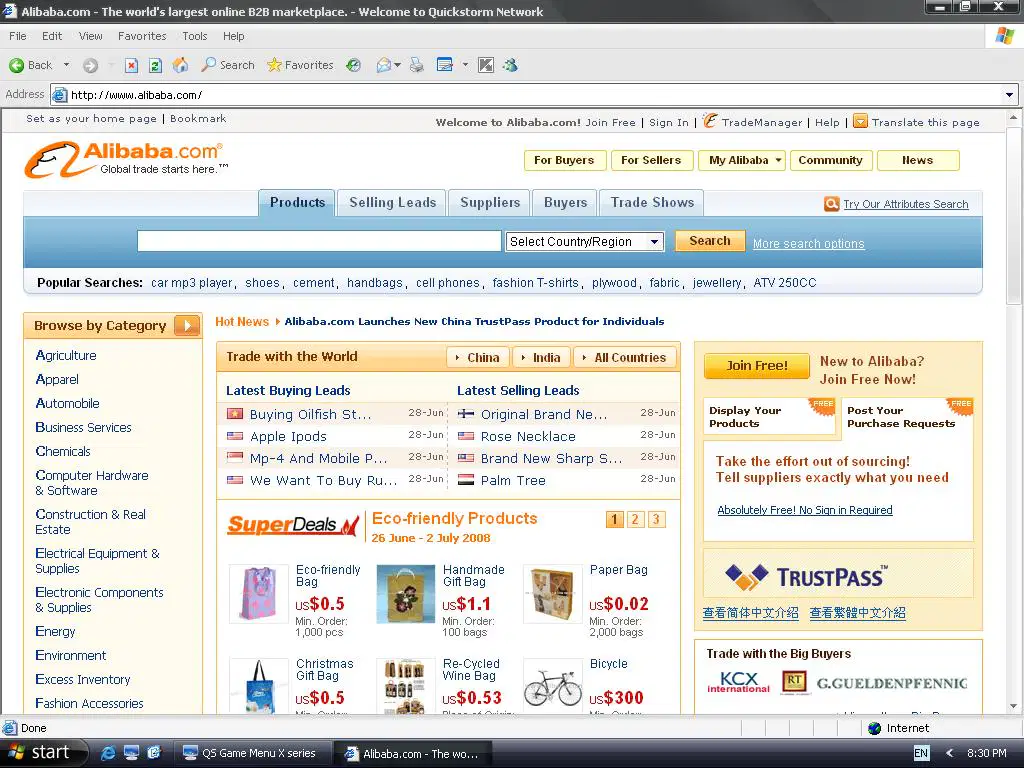Switch to QS Game Menu X series taskbar window

point(253,753)
